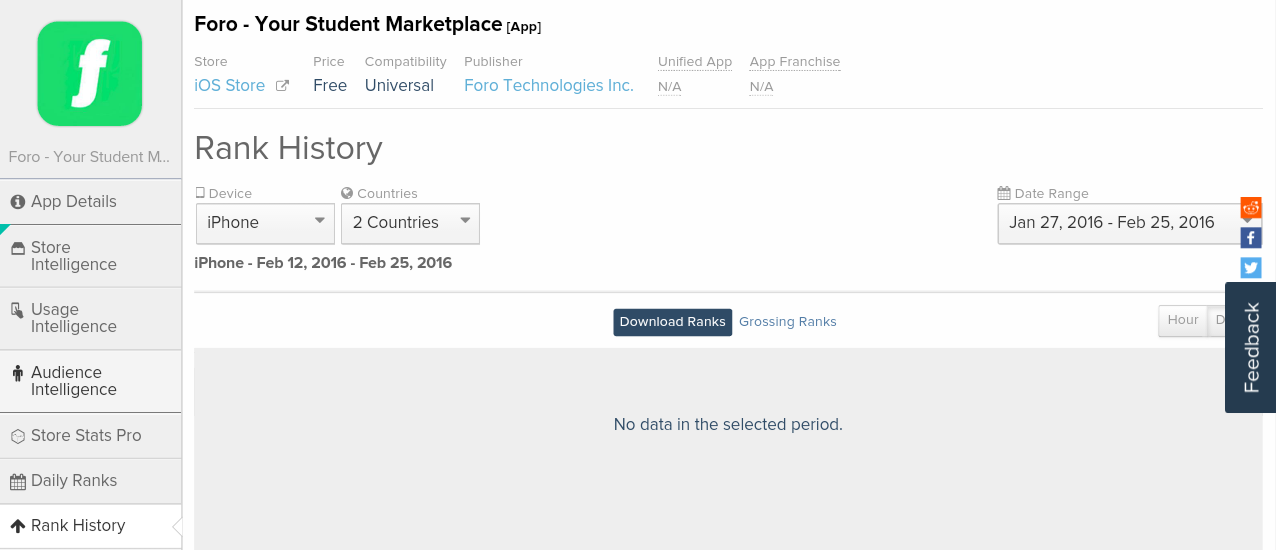Open App Details sidebar item
The image size is (1276, 550).
(x=74, y=202)
